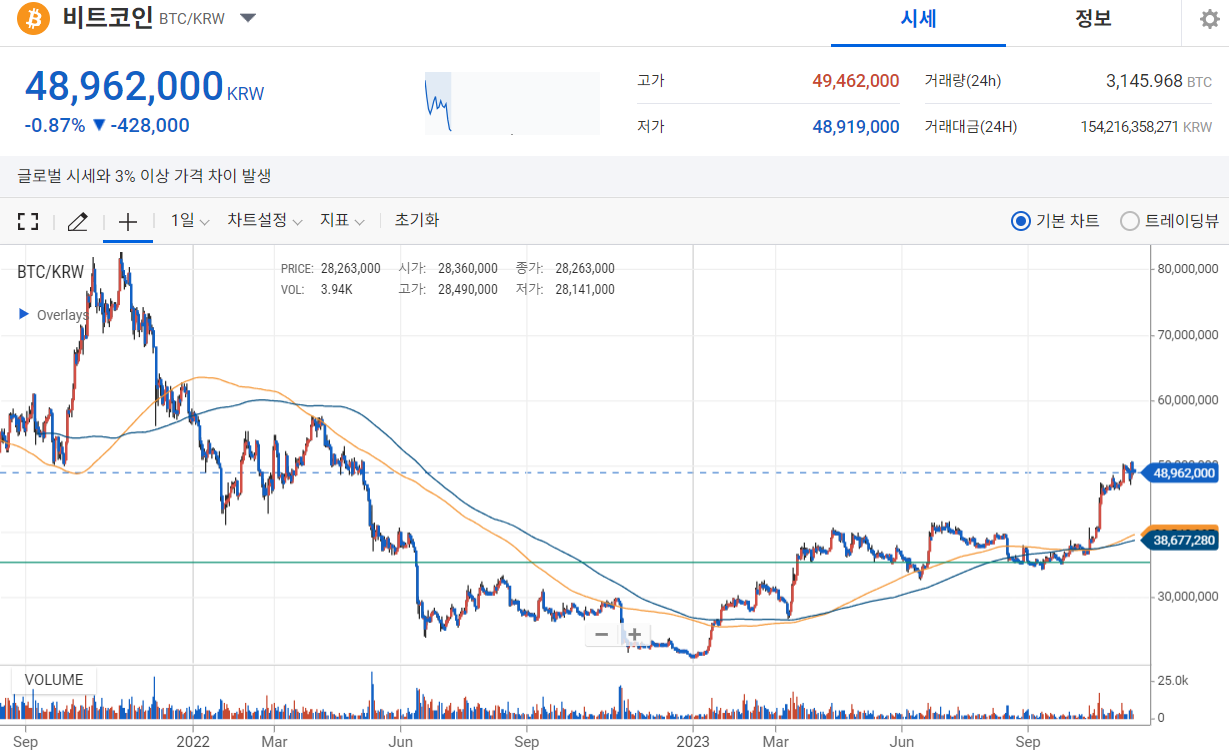This screenshot has width=1229, height=755.
Task: Open the BTC/KRW market selector dropdown arrow
Action: pyautogui.click(x=248, y=18)
